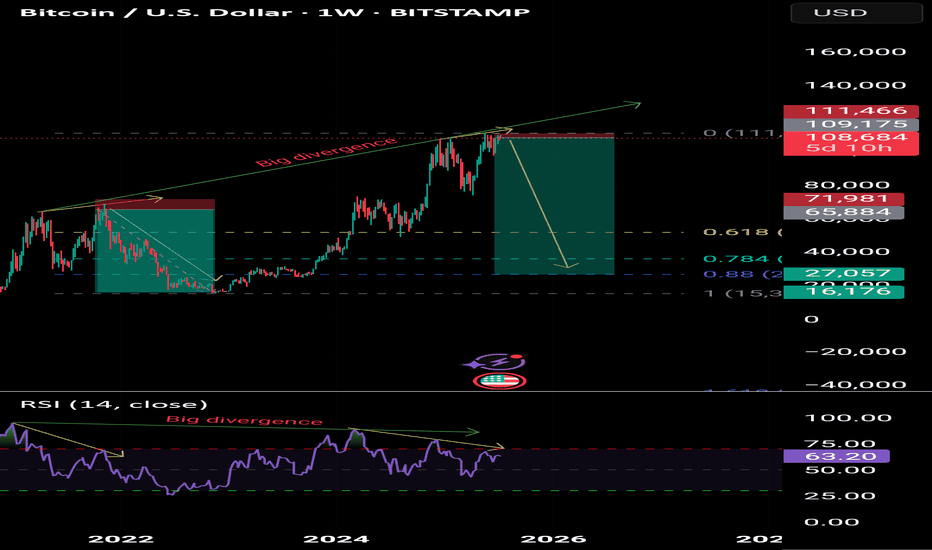Screen dimensions: 932x550
Task: Click the 160,000 price axis label
Action: click(855, 52)
